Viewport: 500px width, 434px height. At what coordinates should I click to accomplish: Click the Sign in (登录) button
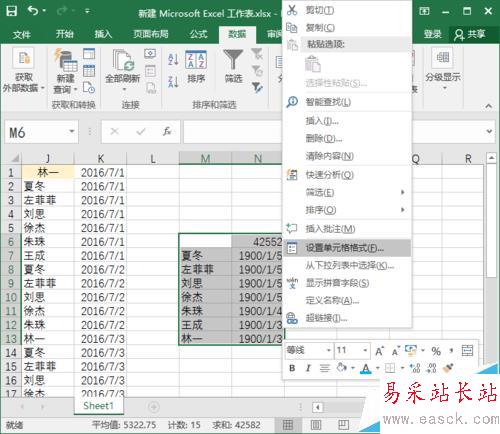[x=433, y=34]
